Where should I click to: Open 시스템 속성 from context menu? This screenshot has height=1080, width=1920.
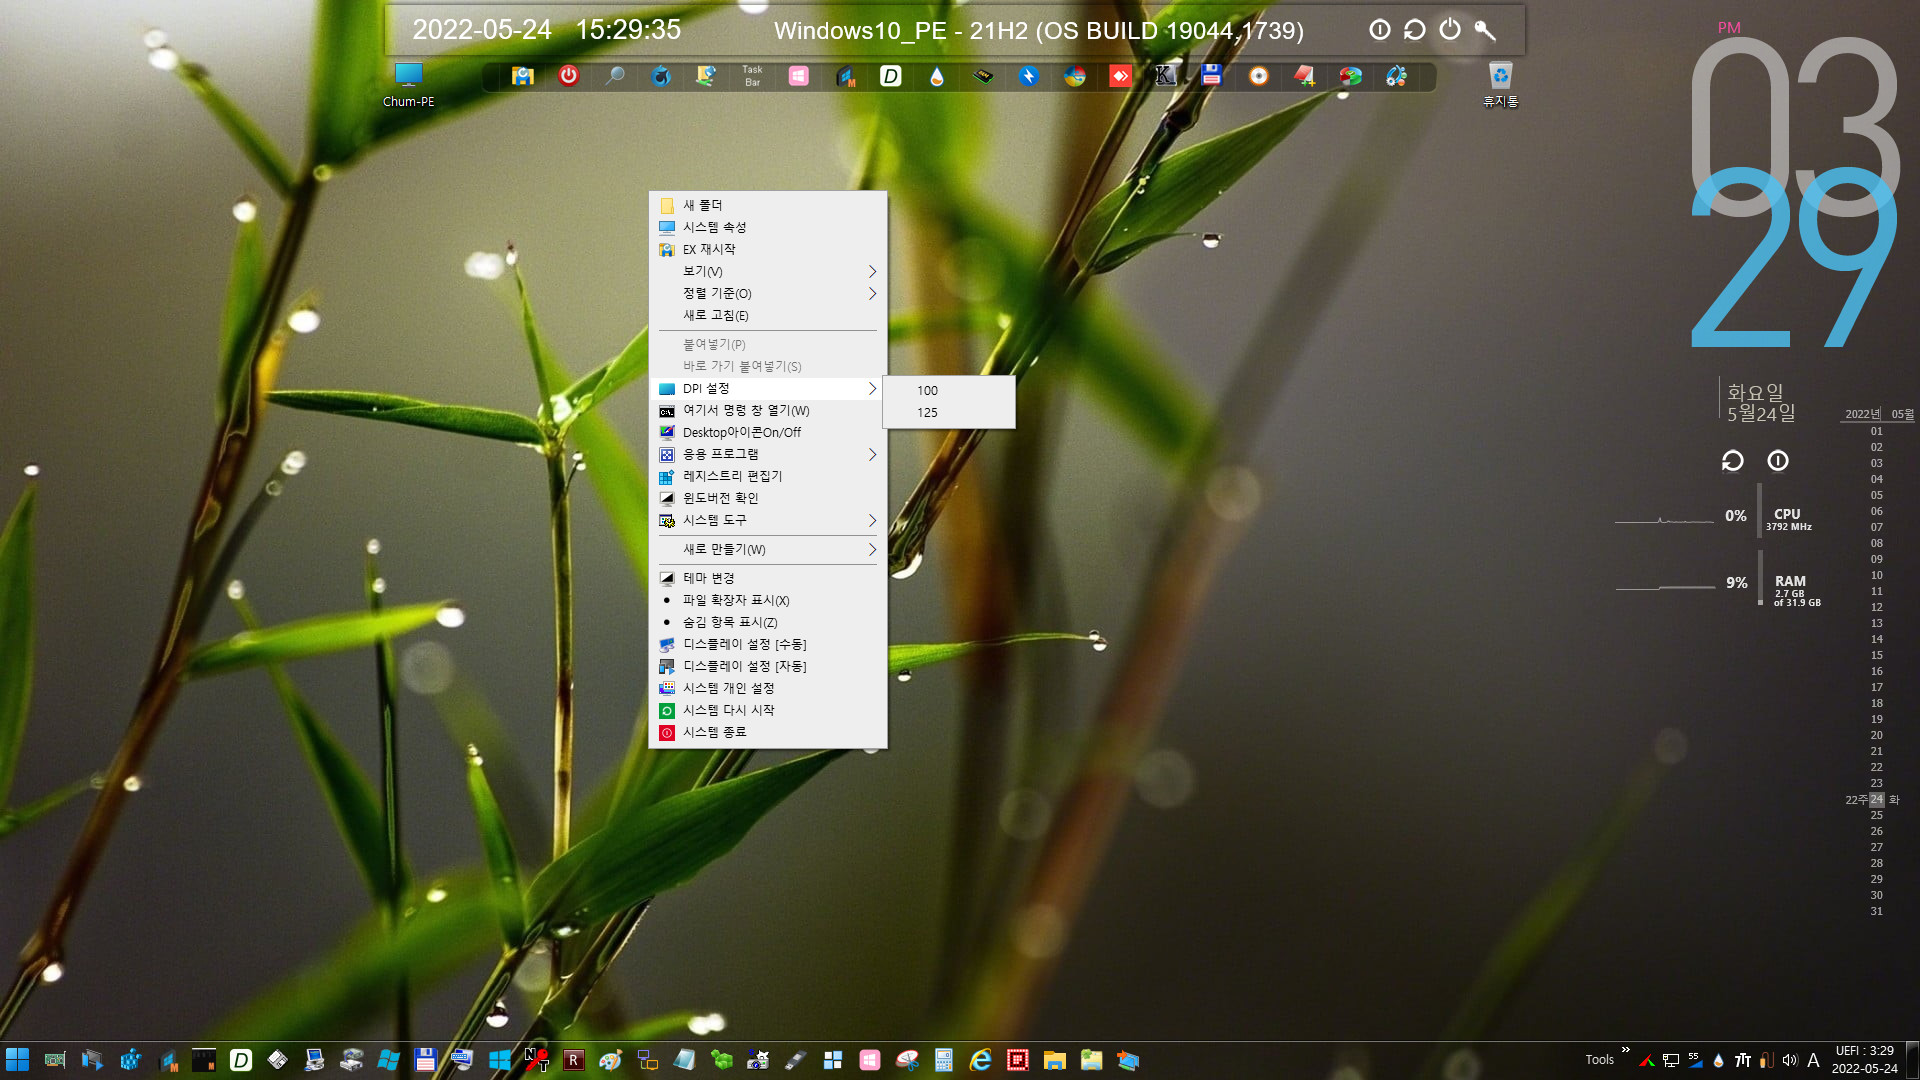(x=768, y=227)
